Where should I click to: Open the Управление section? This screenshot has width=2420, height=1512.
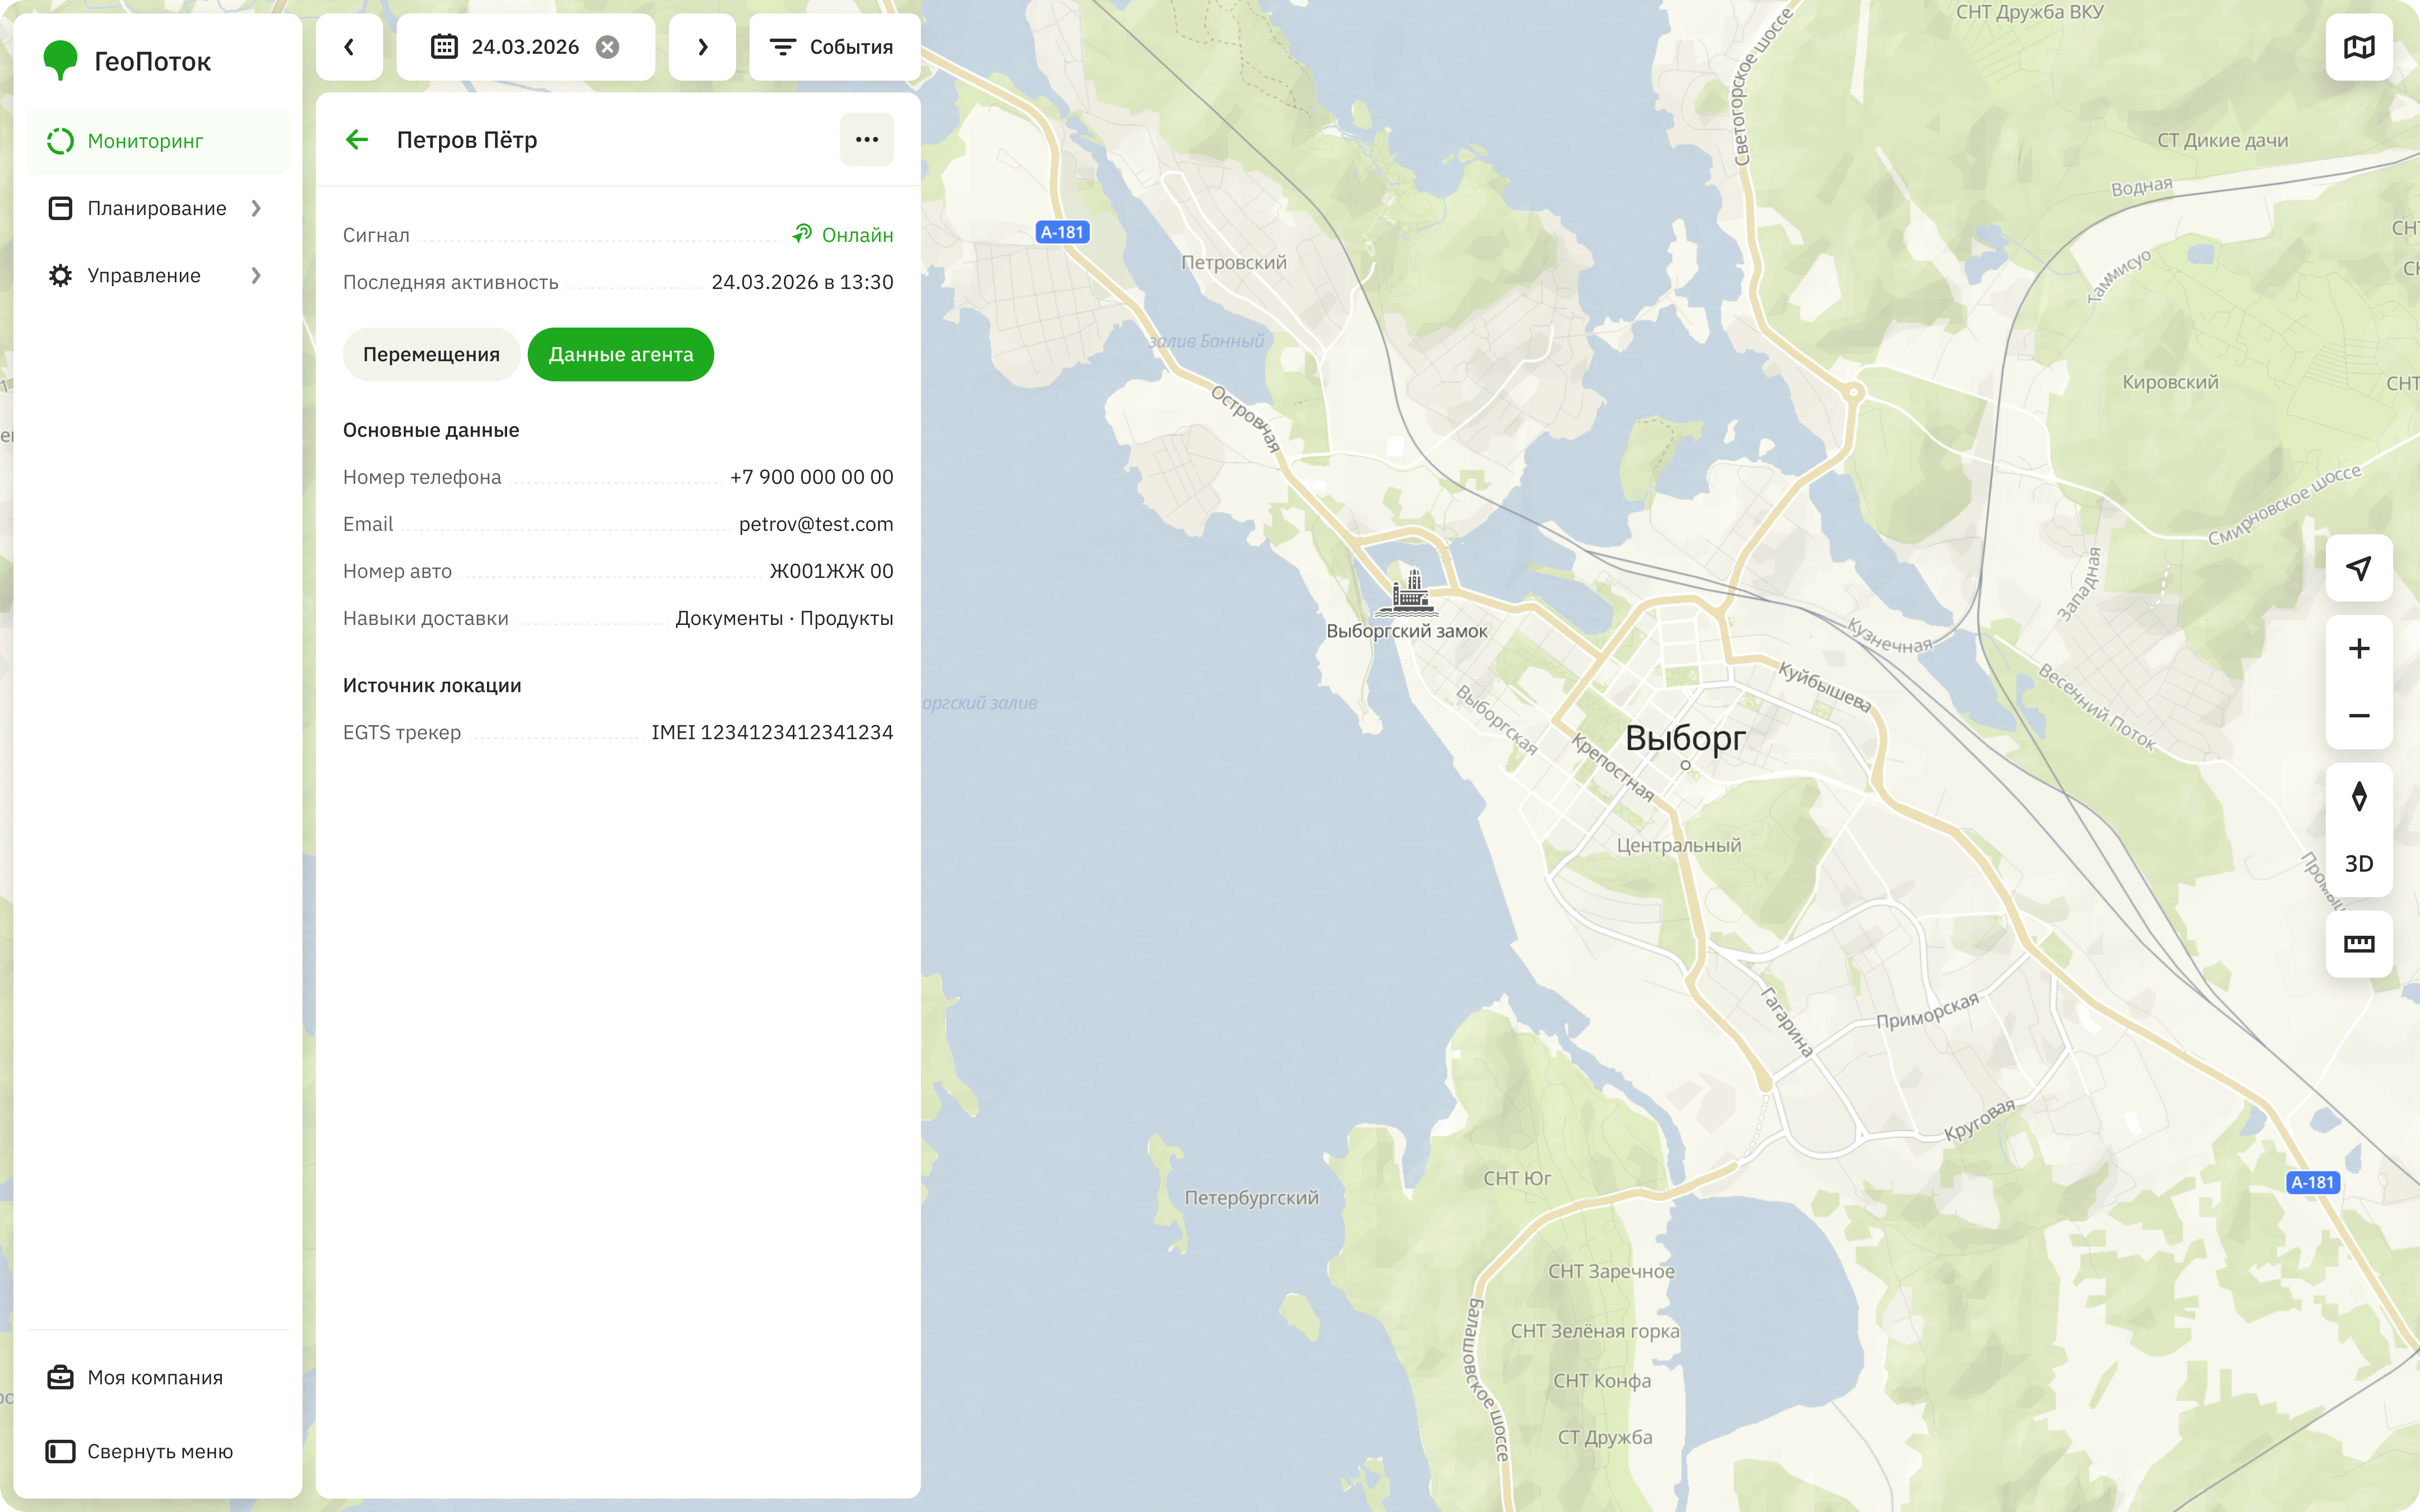coord(158,275)
